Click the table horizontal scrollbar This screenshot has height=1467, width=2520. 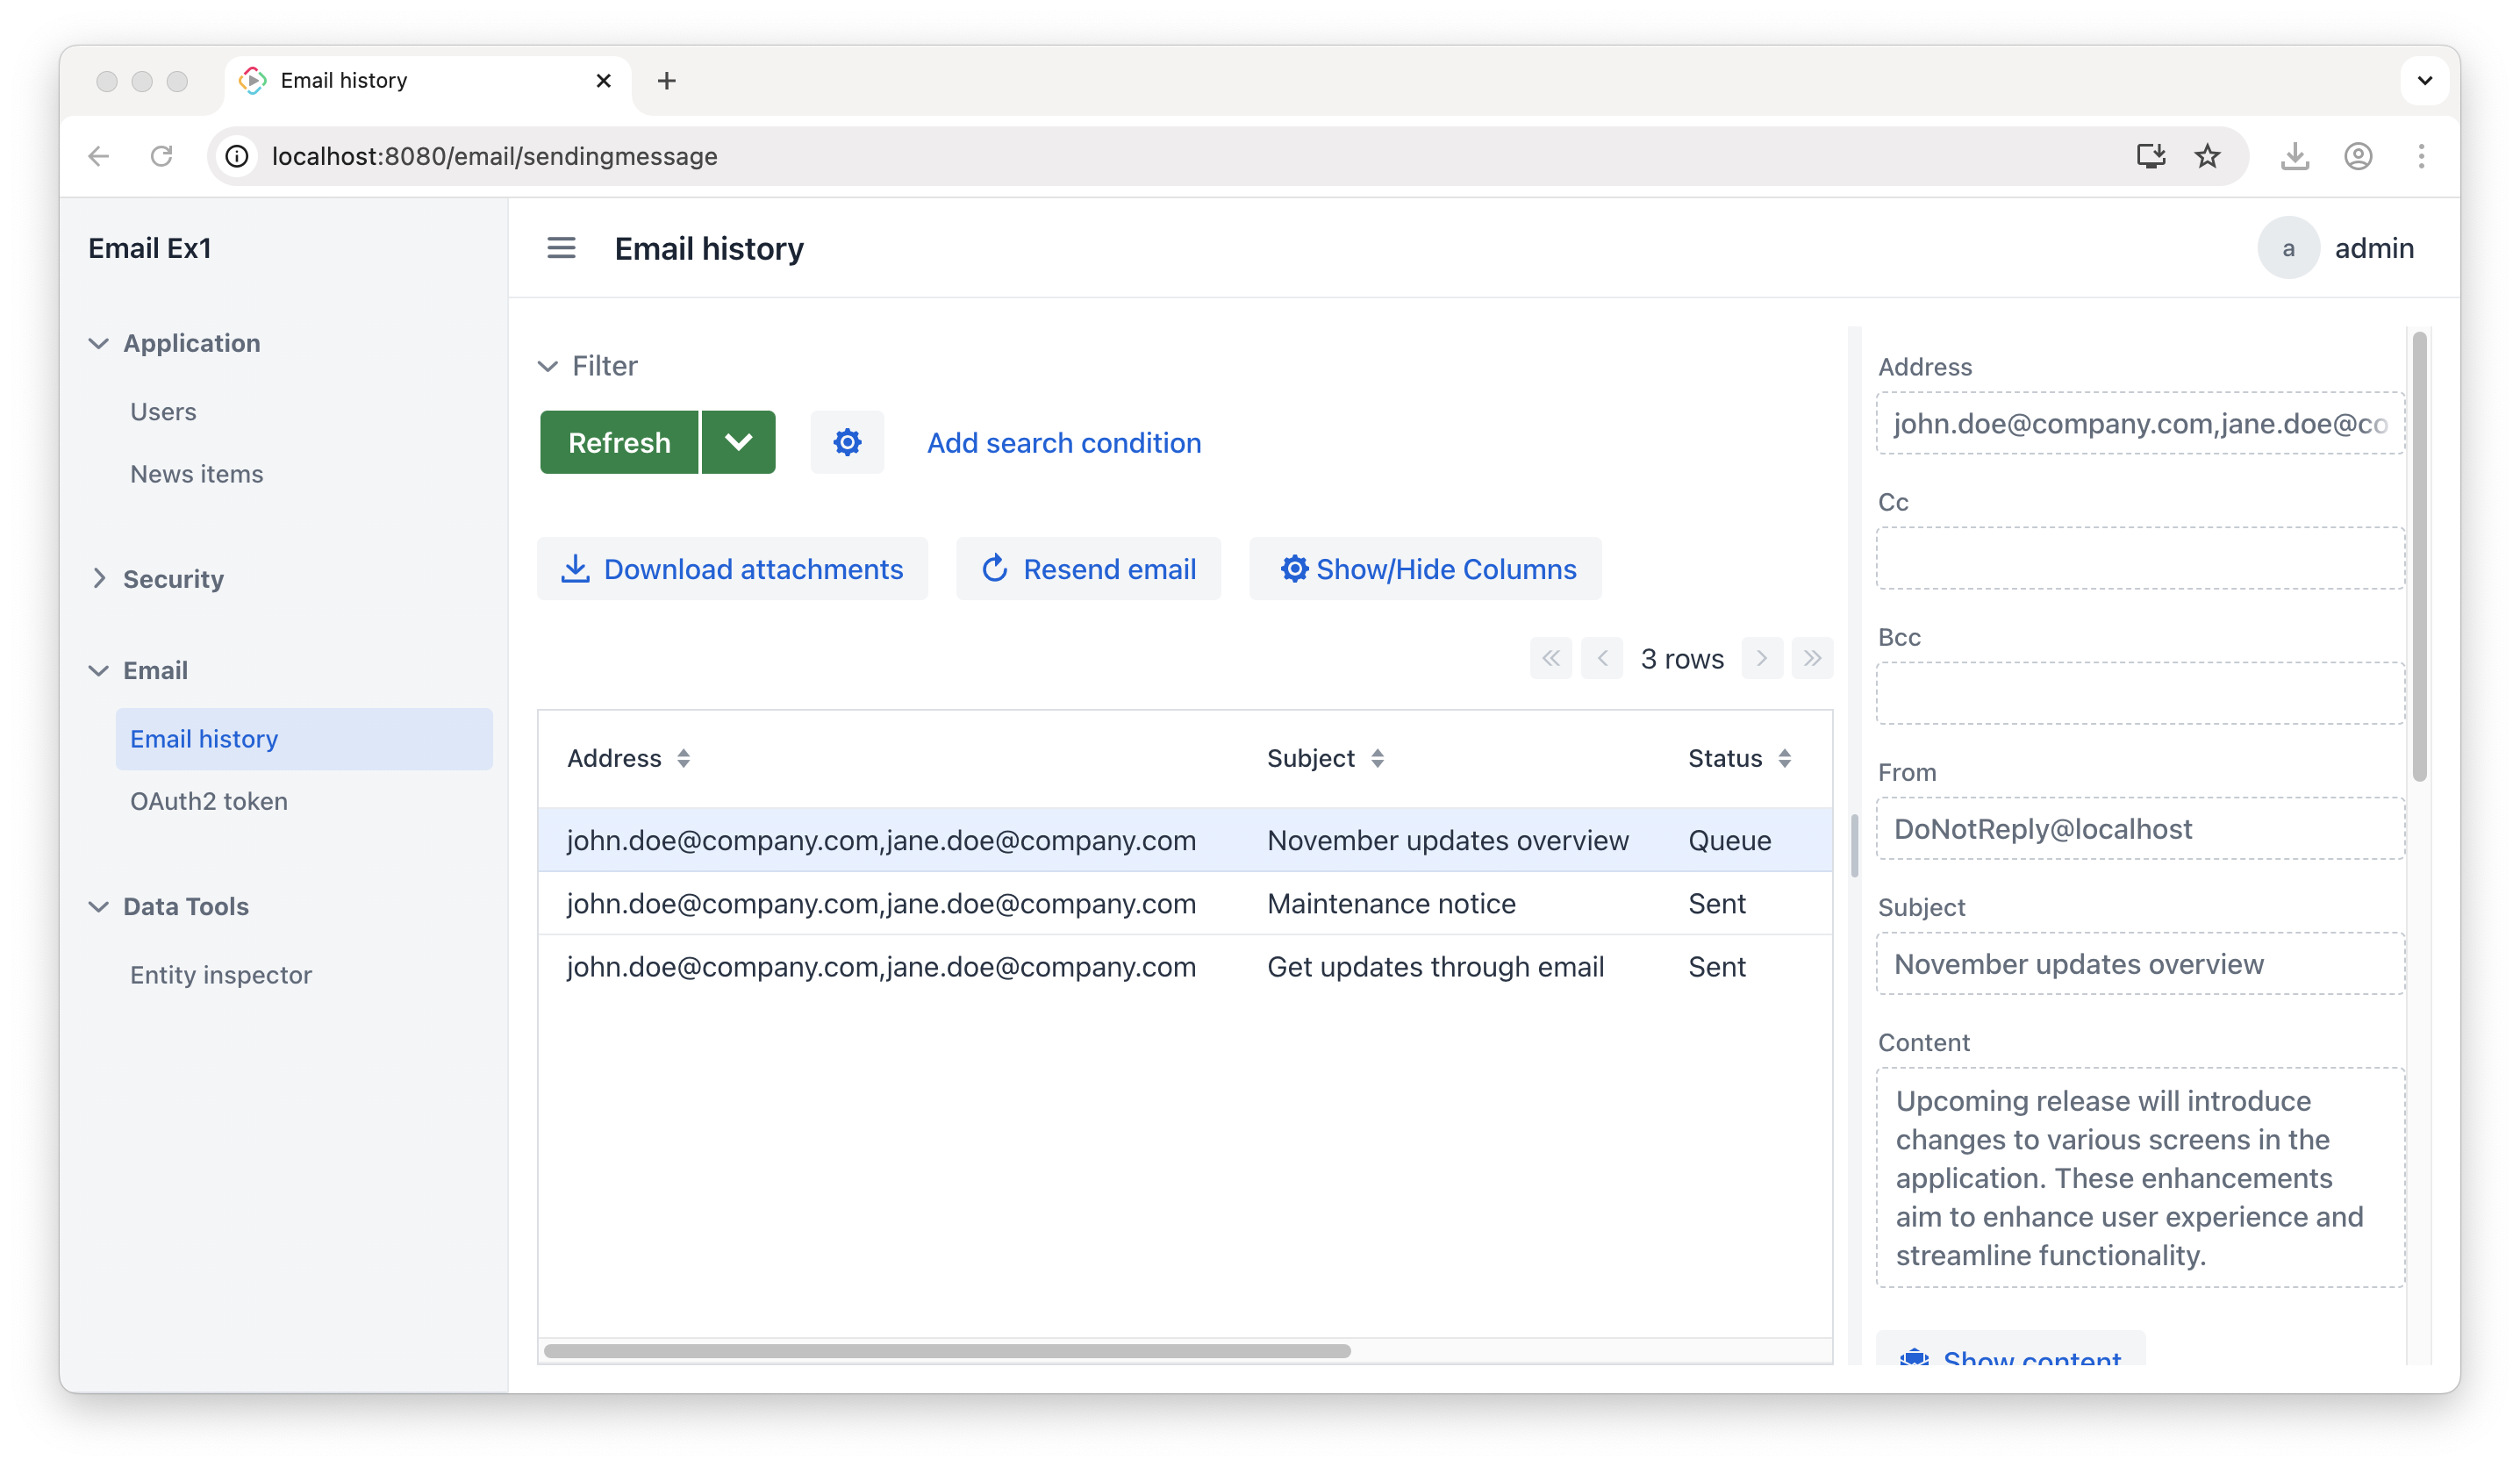[x=946, y=1351]
